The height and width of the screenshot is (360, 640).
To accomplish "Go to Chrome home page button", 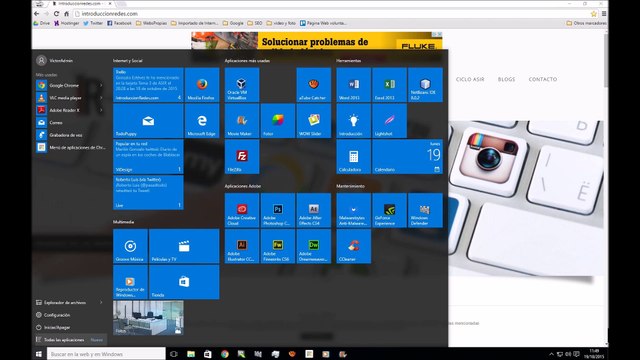I will tap(67, 13).
